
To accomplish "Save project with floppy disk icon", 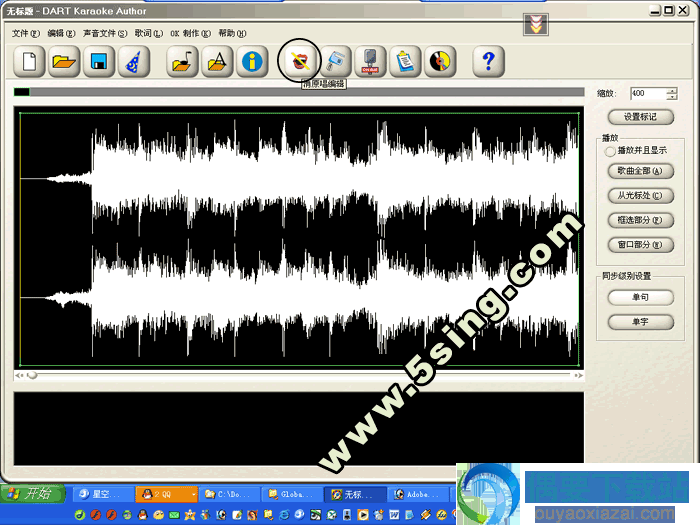I will (x=99, y=61).
